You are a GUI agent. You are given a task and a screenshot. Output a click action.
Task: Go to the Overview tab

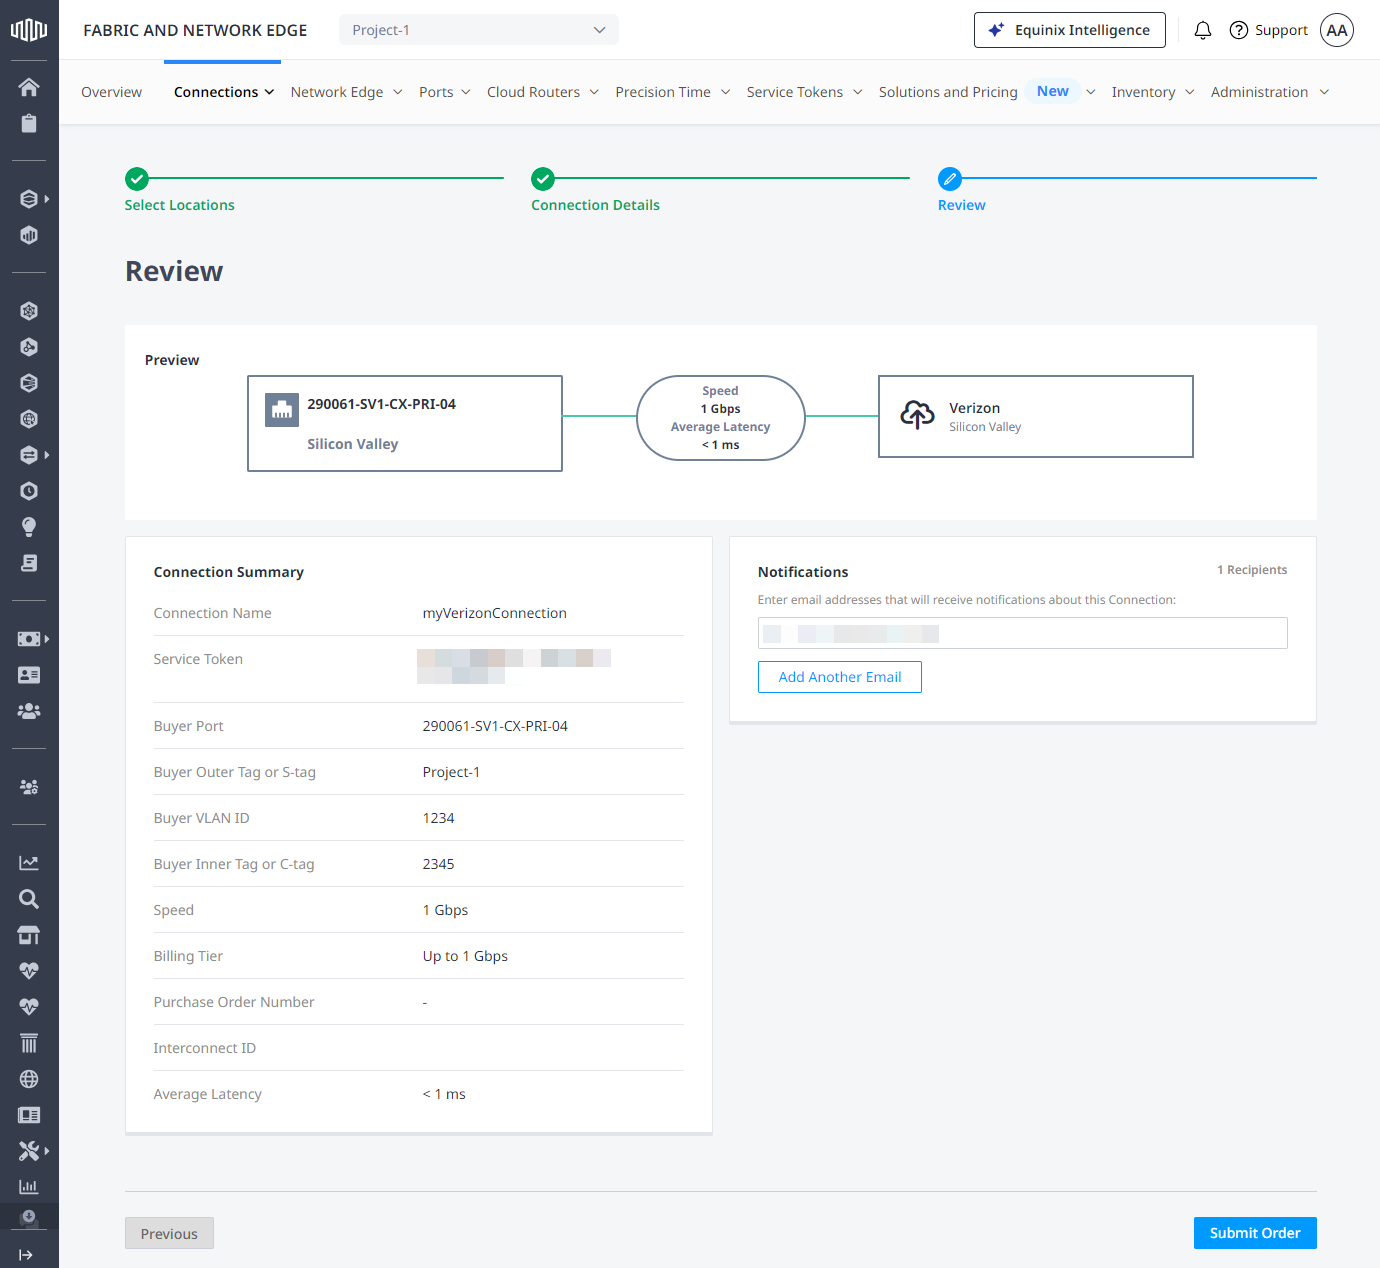(111, 92)
